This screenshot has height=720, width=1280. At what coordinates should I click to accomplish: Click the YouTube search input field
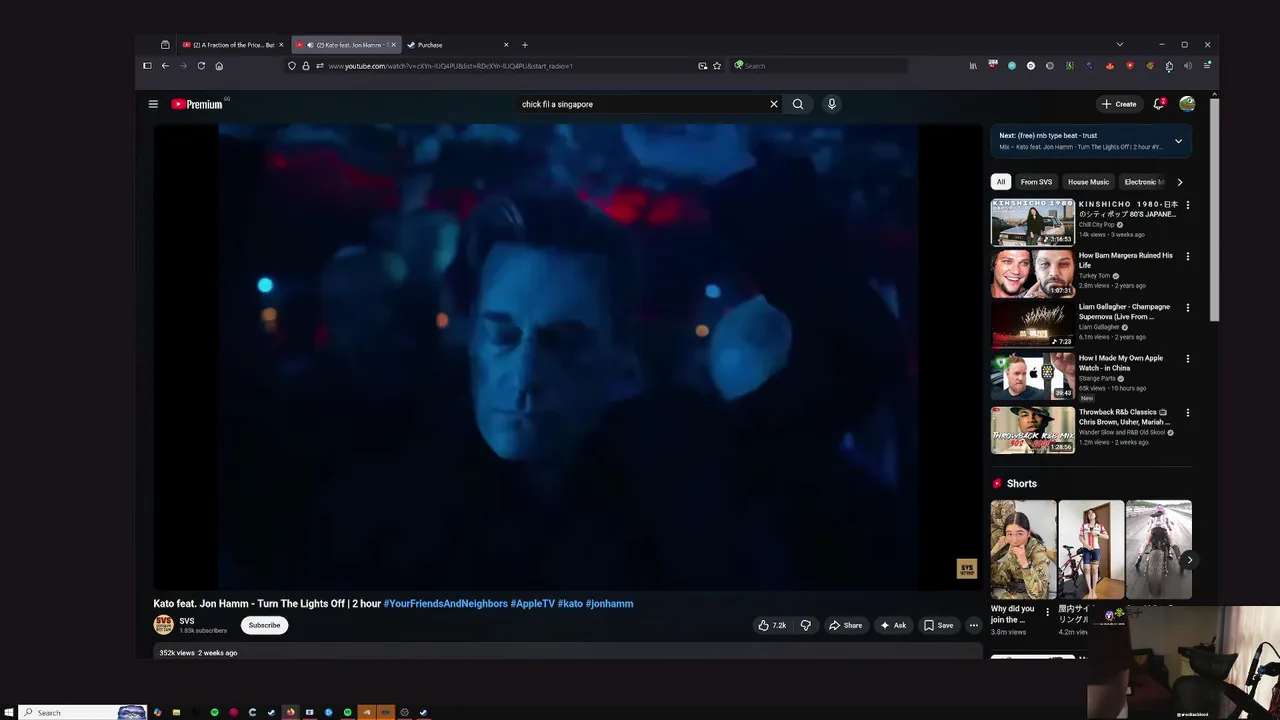640,104
